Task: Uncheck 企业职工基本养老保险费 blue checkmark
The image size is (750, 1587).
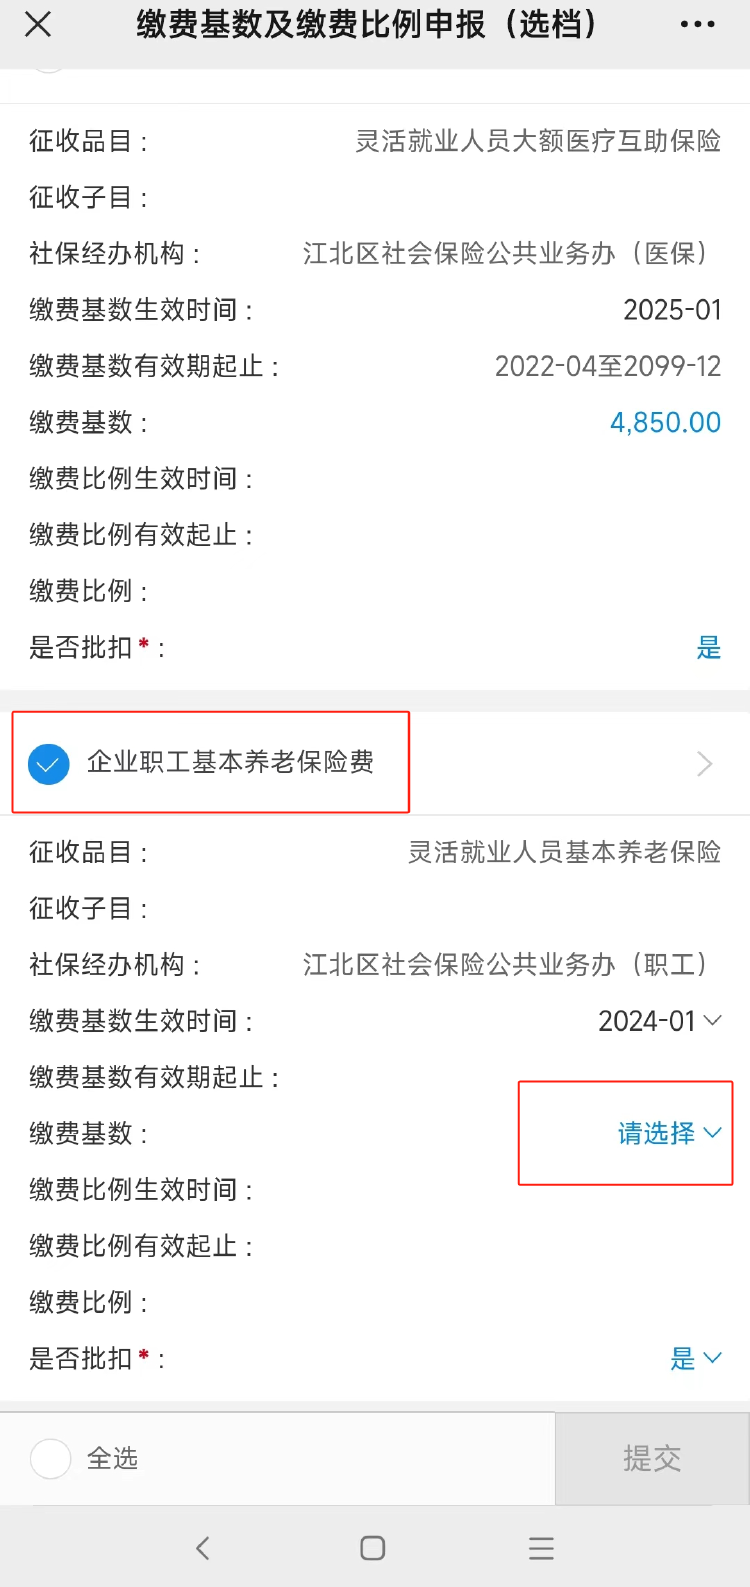Action: (49, 765)
